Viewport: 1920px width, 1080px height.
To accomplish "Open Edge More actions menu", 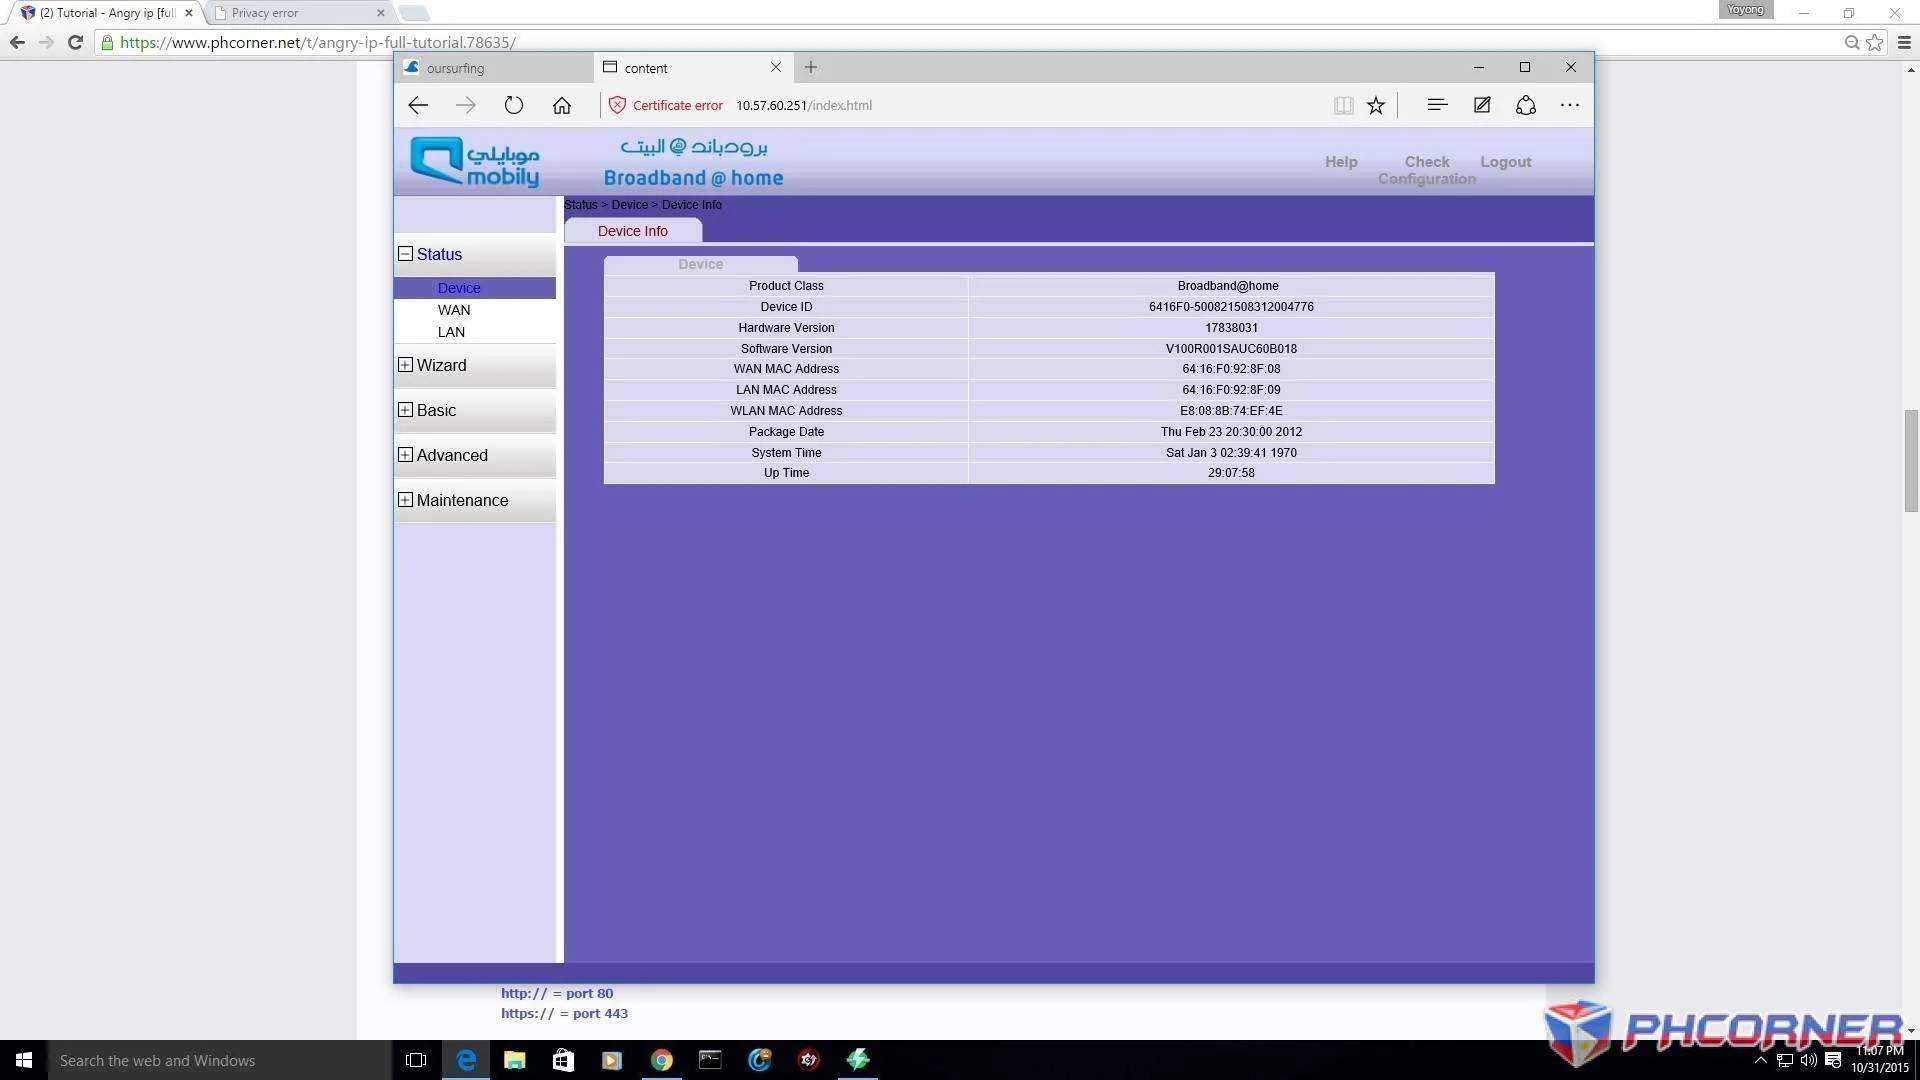I will [x=1570, y=105].
